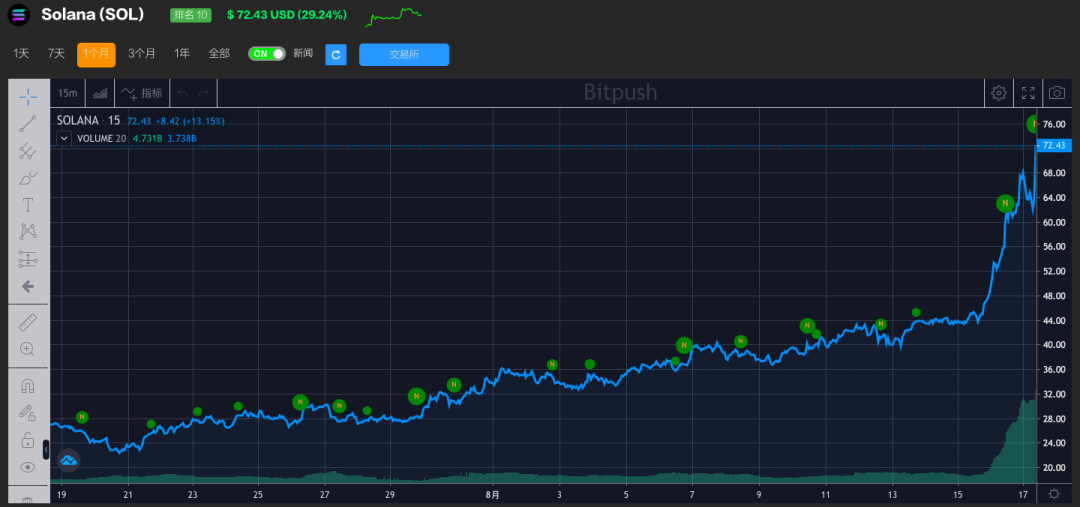Select the ruler measure tool
This screenshot has width=1080, height=507.
(28, 322)
